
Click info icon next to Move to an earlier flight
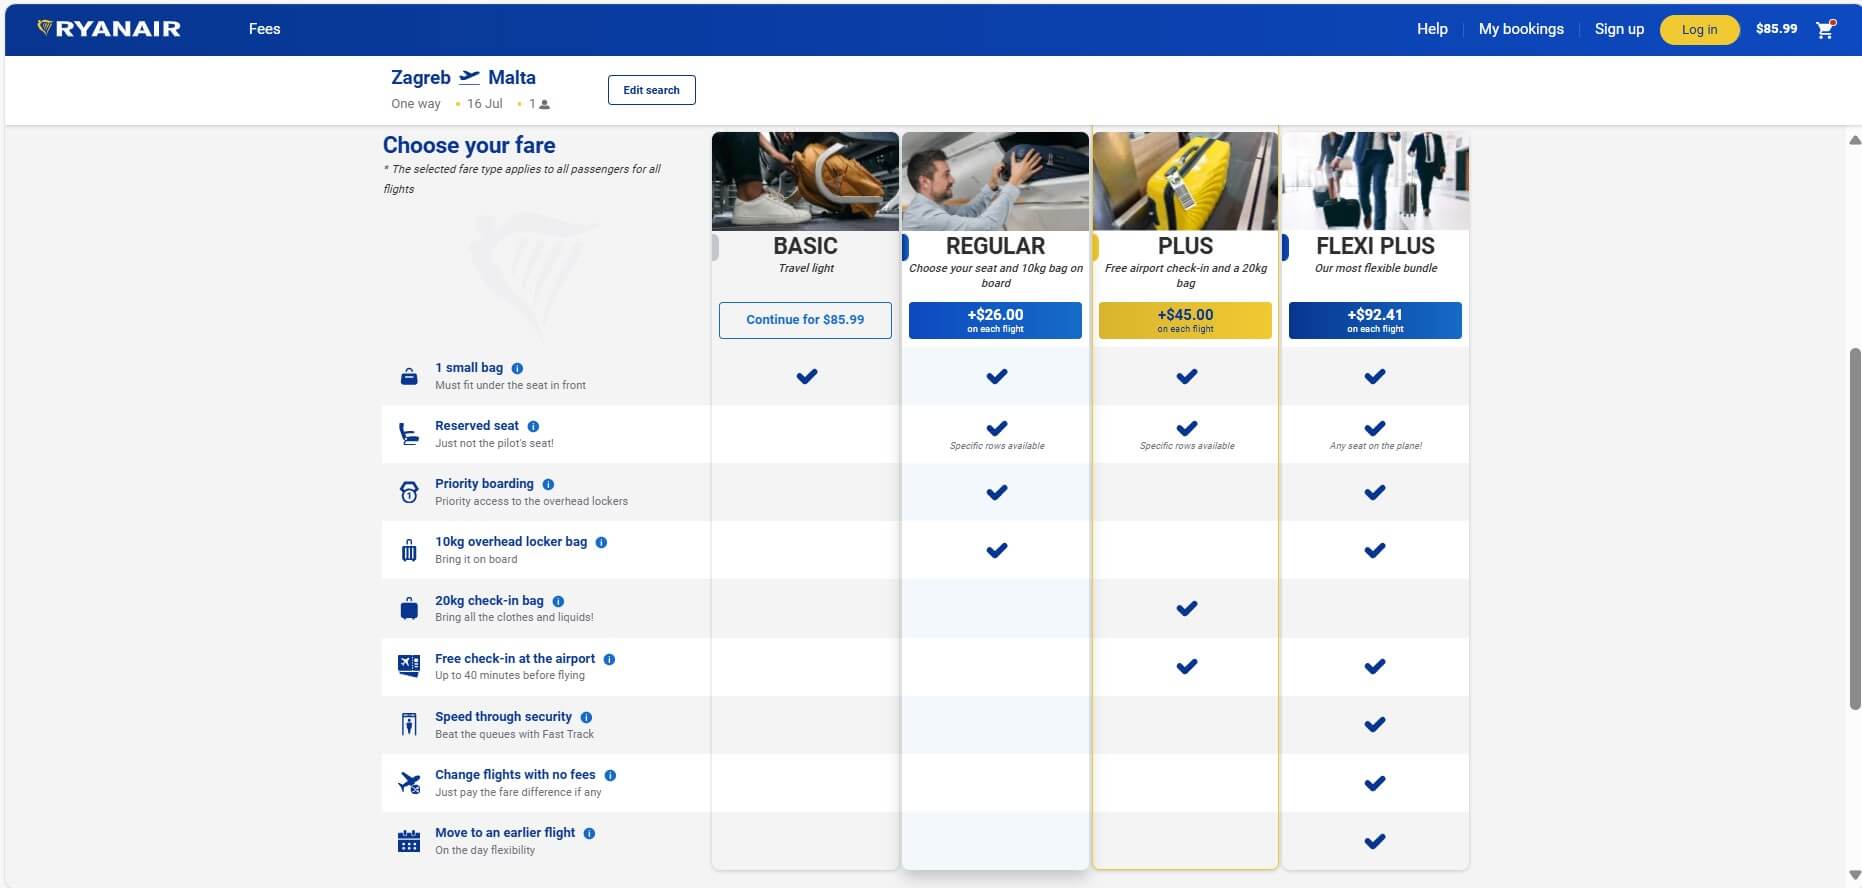coord(589,833)
